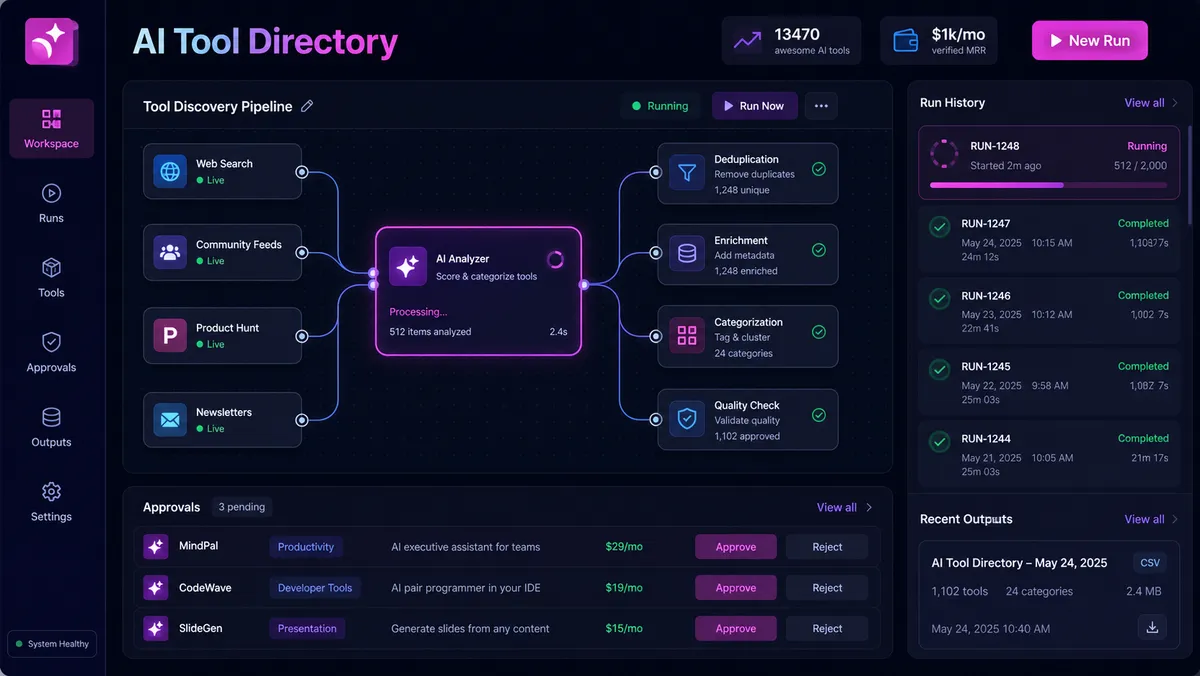
Task: Click RUN-1248 dashed spinner icon
Action: 944,154
